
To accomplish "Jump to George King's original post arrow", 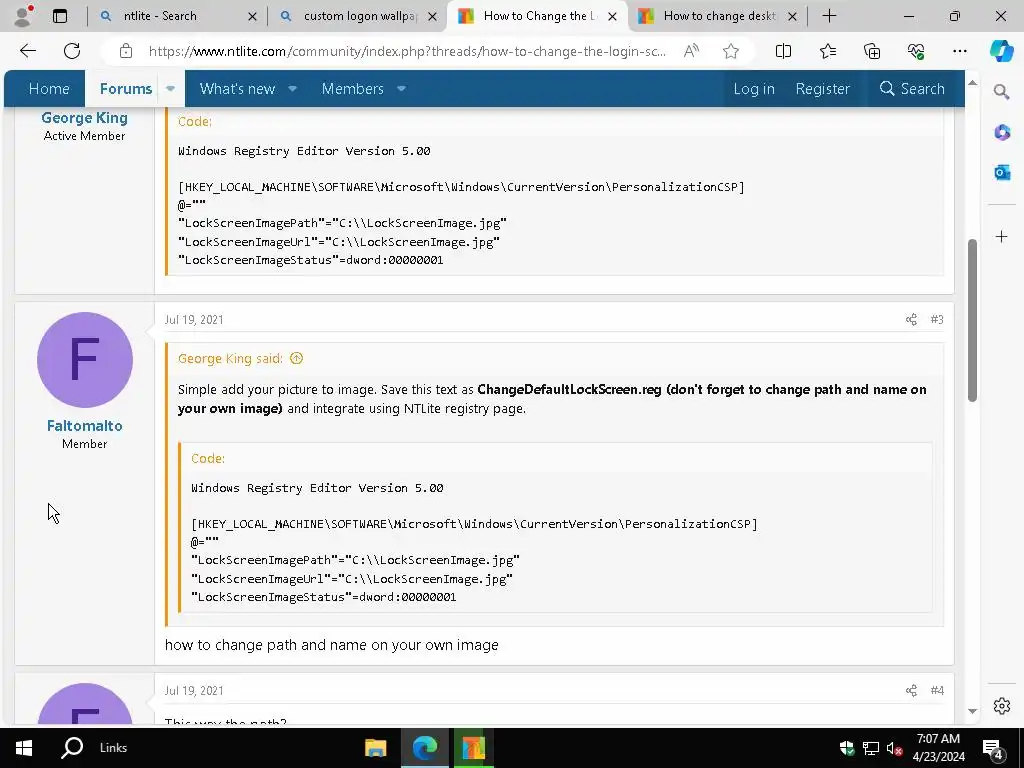I will (296, 358).
